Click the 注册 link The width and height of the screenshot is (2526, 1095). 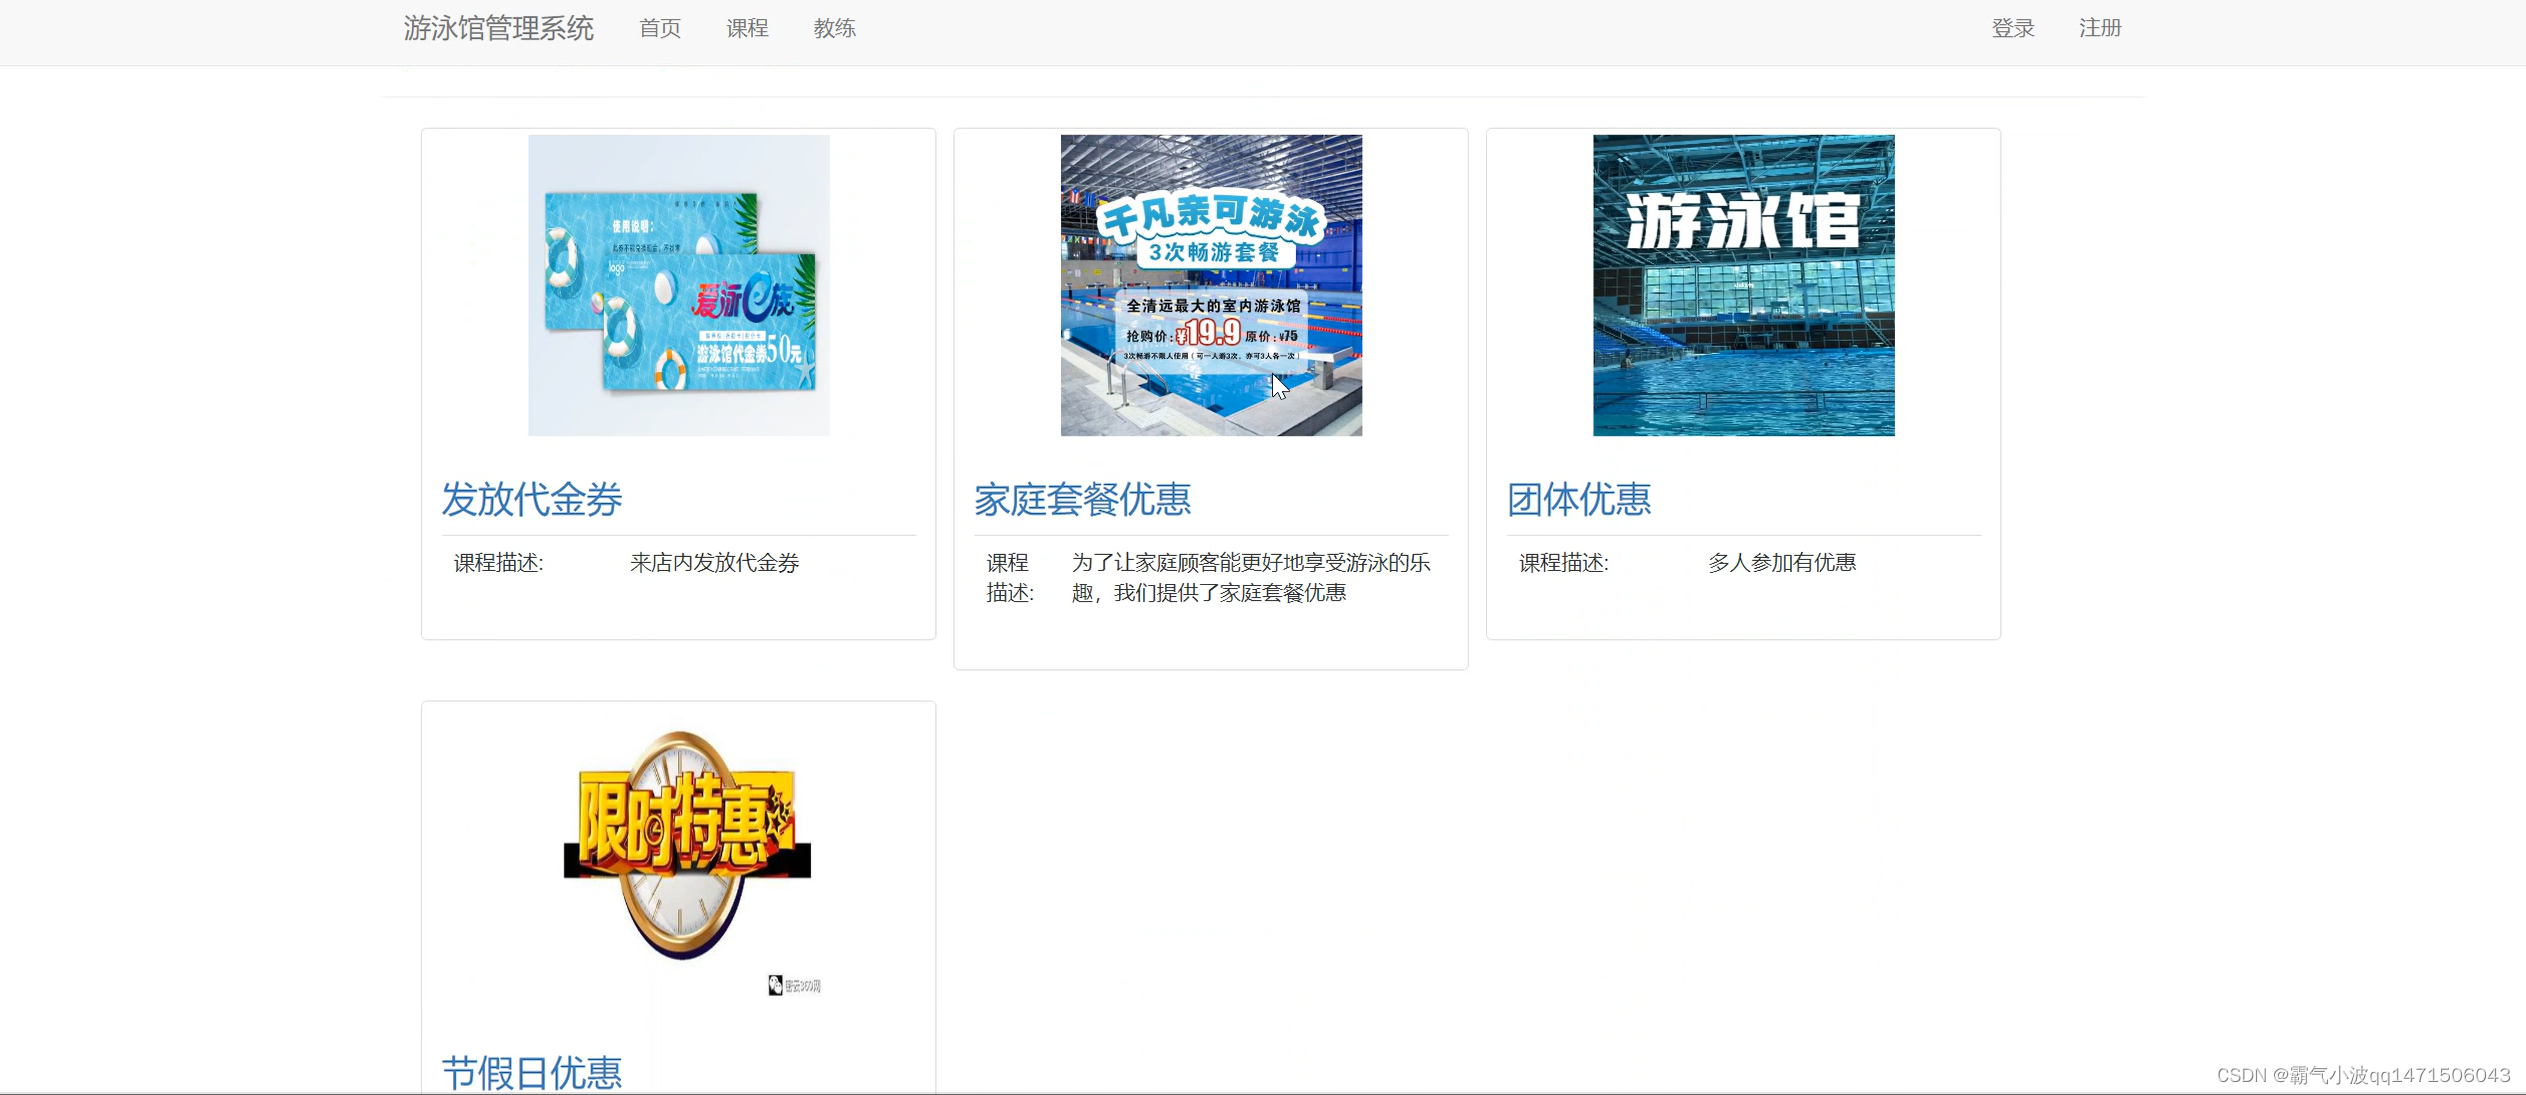click(2099, 28)
